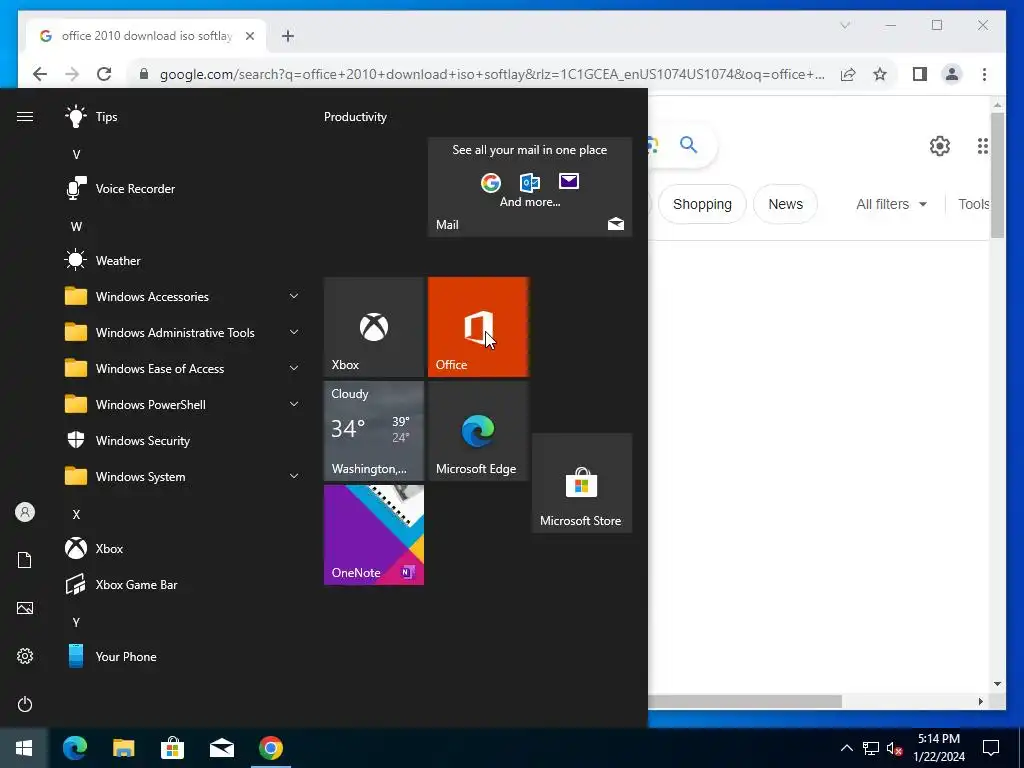Click the Windows Start button

[x=24, y=748]
